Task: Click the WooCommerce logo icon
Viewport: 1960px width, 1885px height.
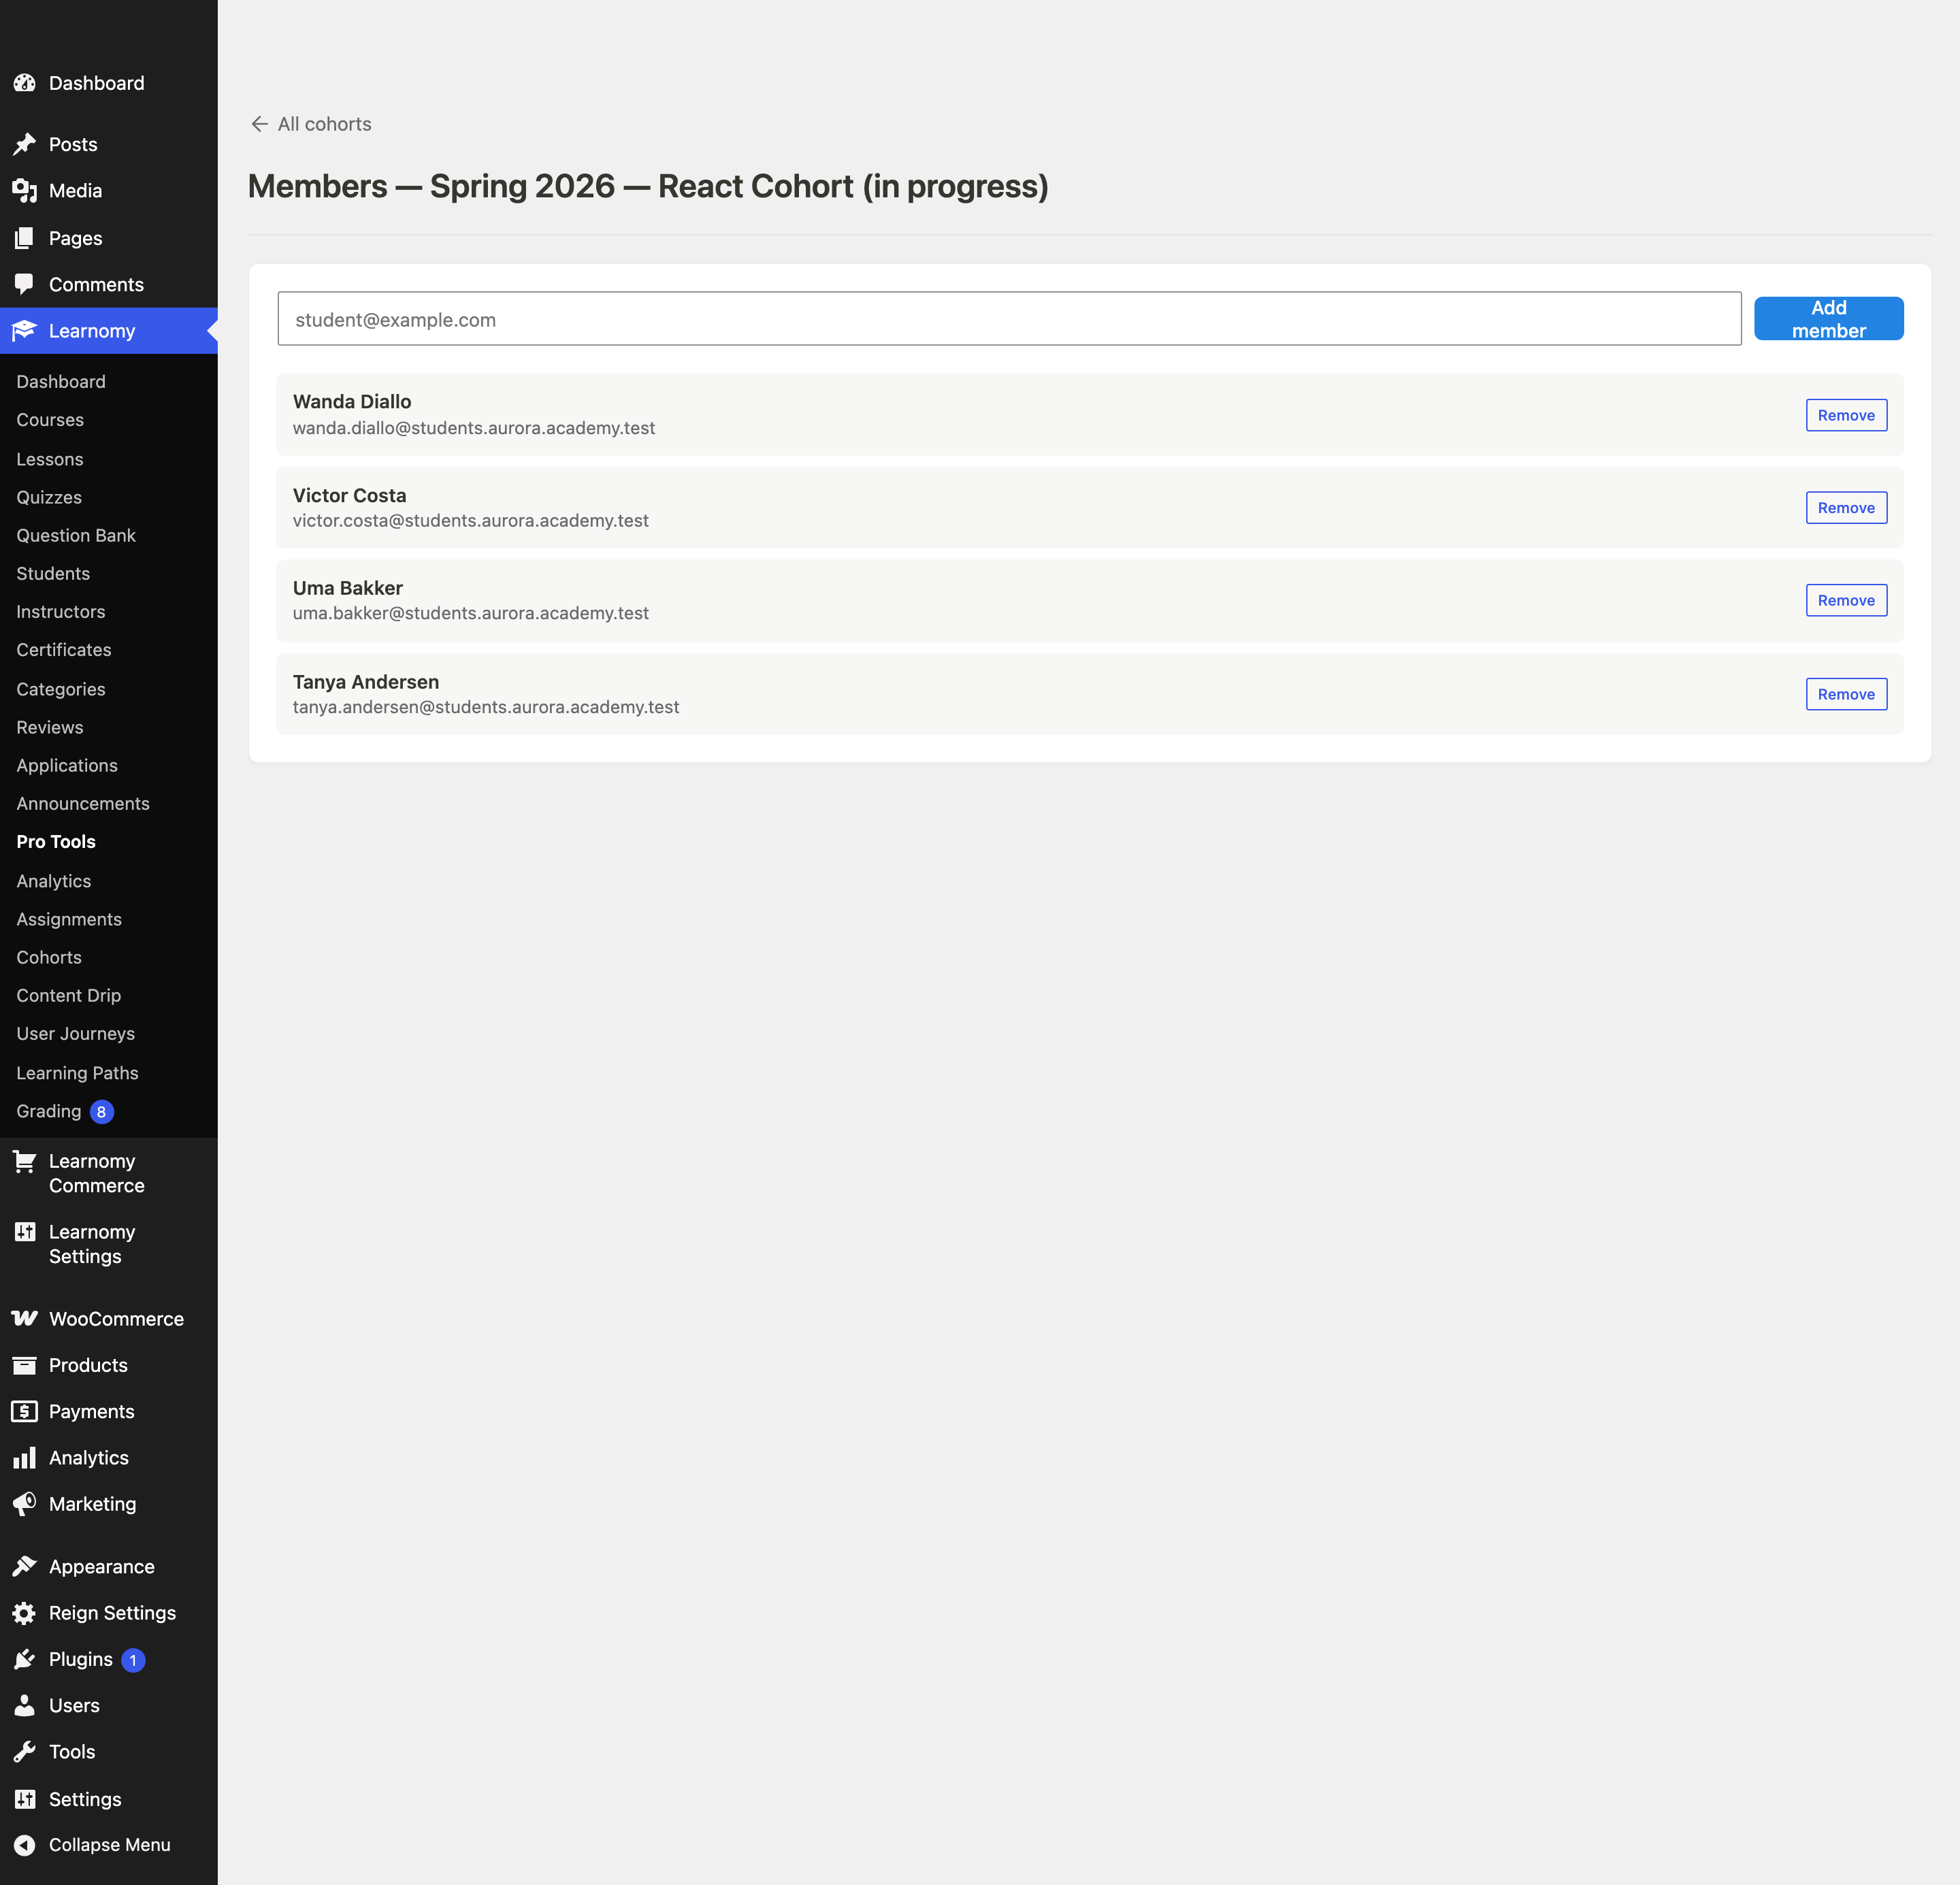Action: point(25,1318)
